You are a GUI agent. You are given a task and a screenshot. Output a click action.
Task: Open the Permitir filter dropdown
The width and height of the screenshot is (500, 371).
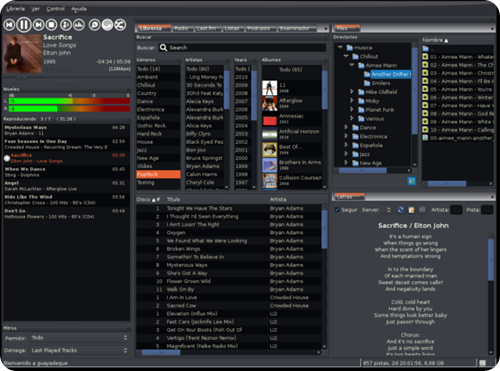click(x=79, y=338)
